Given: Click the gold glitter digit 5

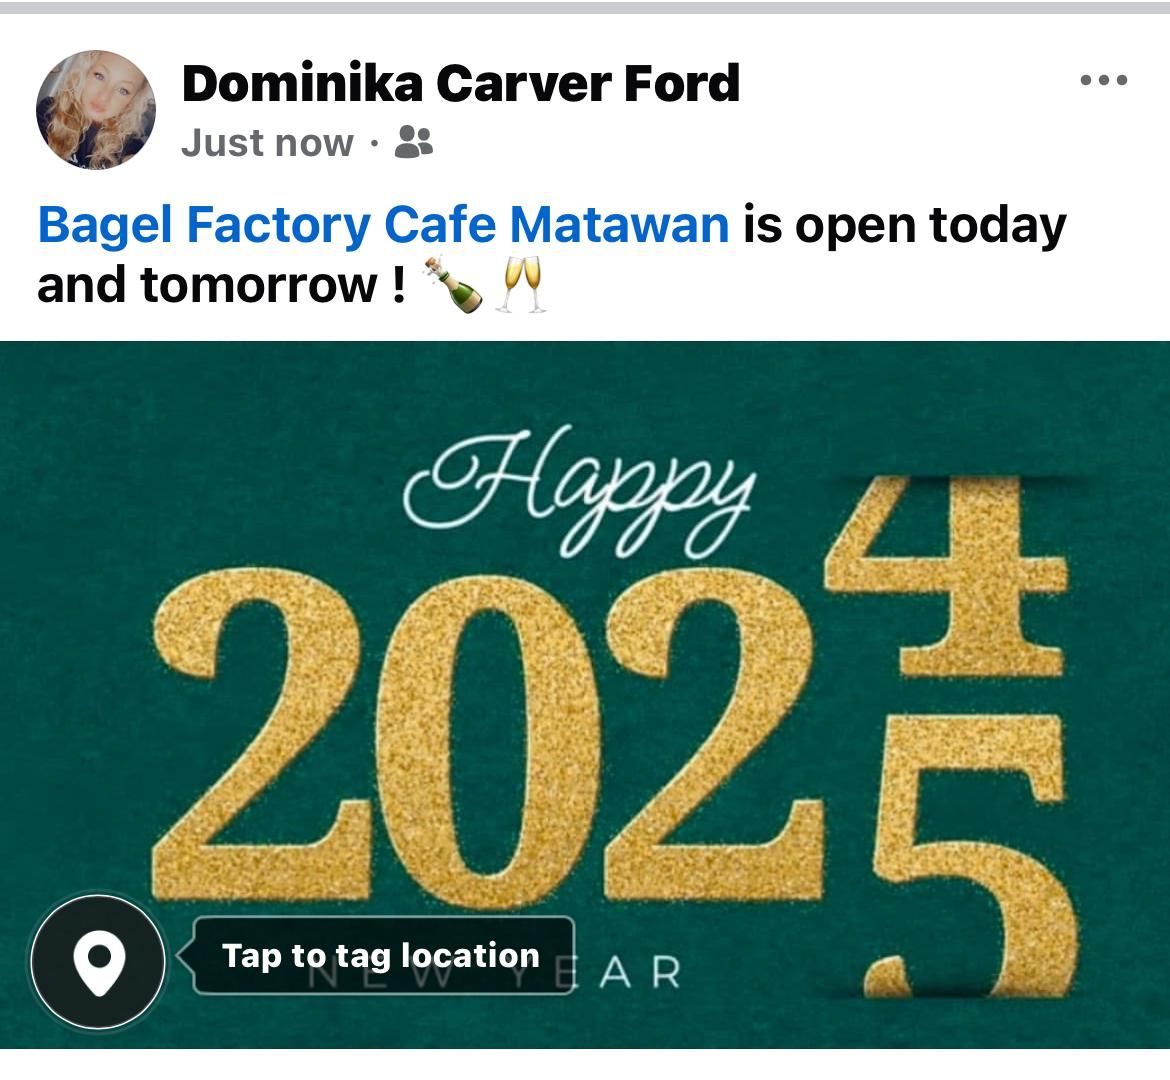Looking at the screenshot, I should (x=971, y=856).
